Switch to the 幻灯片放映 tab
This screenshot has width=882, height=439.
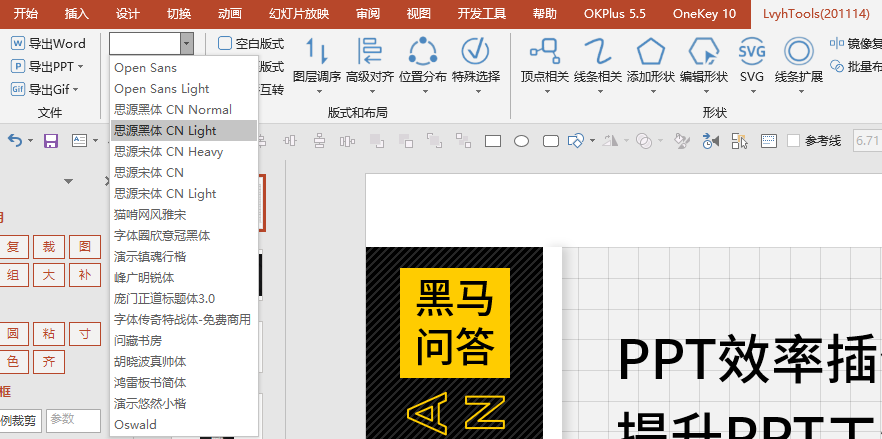(x=299, y=14)
